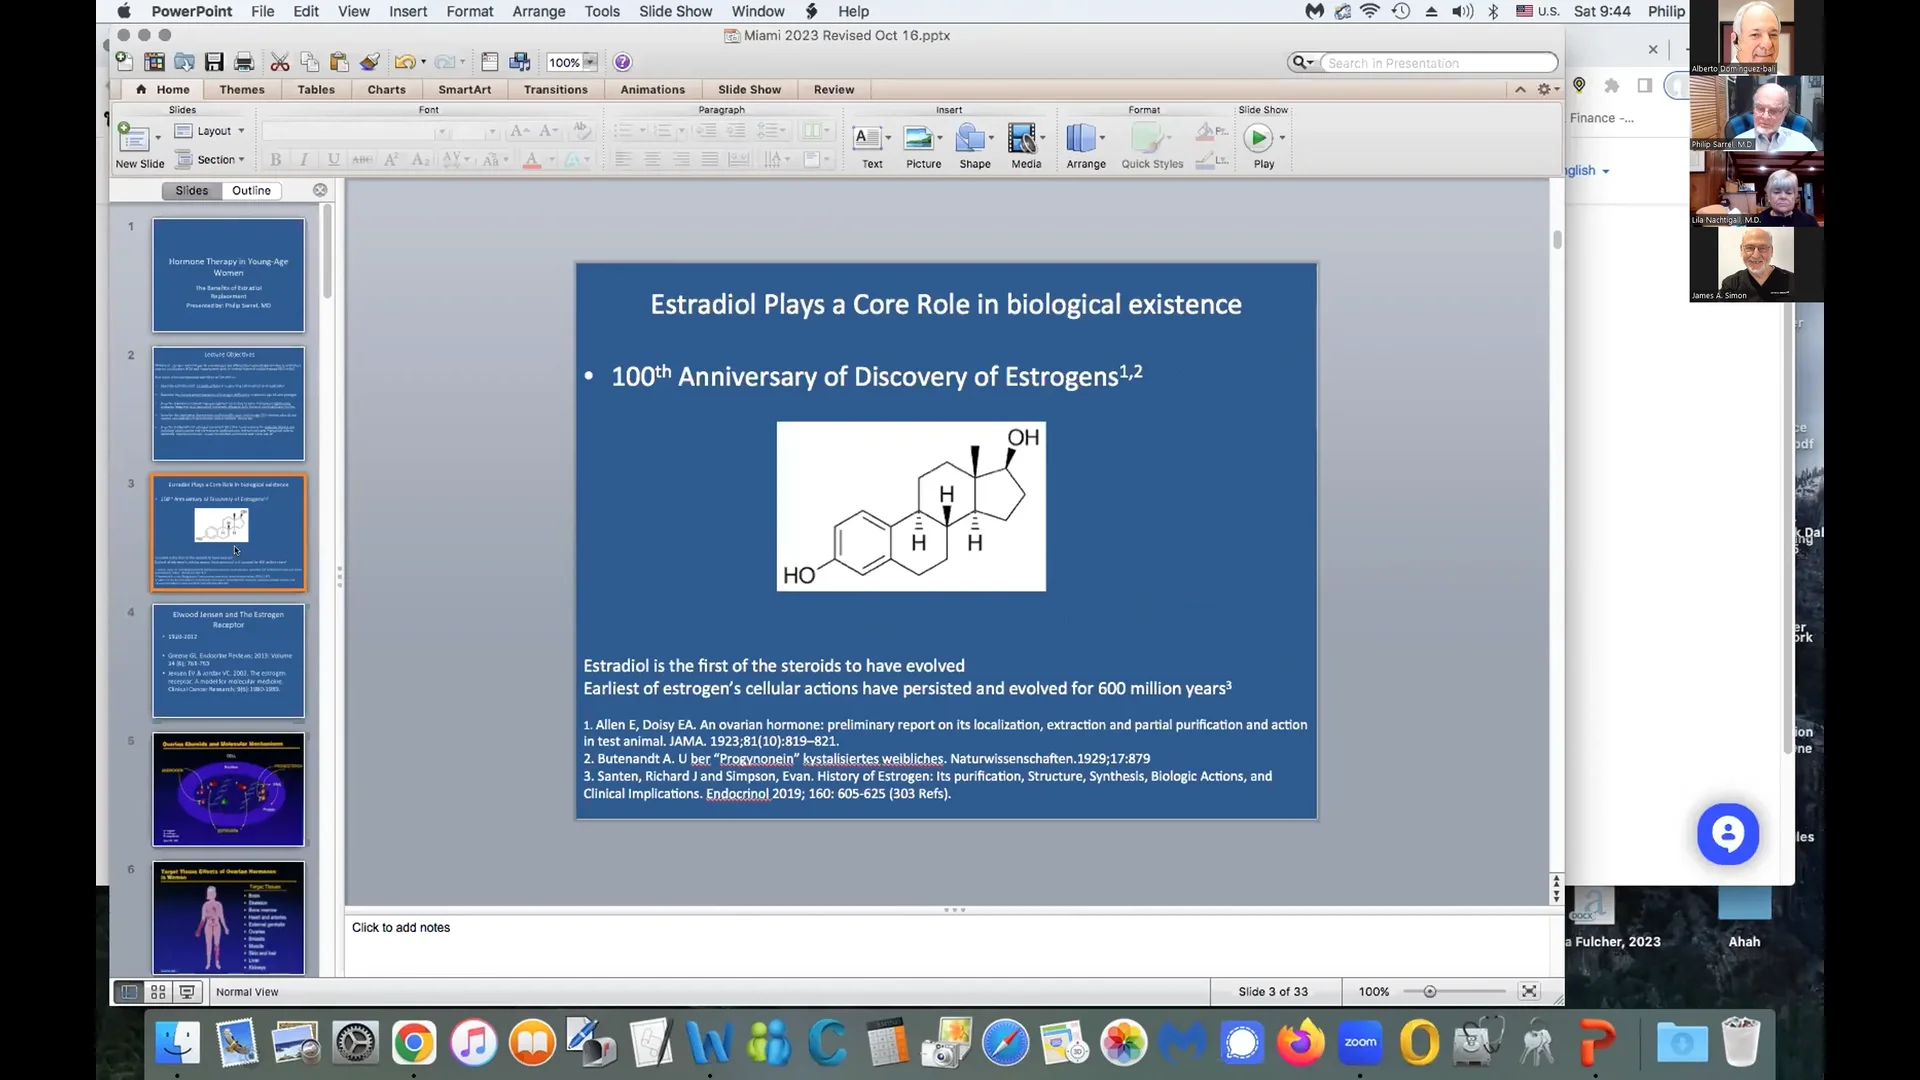Open the zoom percentage dropdown in toolbar
The width and height of the screenshot is (1920, 1080).
[x=590, y=62]
